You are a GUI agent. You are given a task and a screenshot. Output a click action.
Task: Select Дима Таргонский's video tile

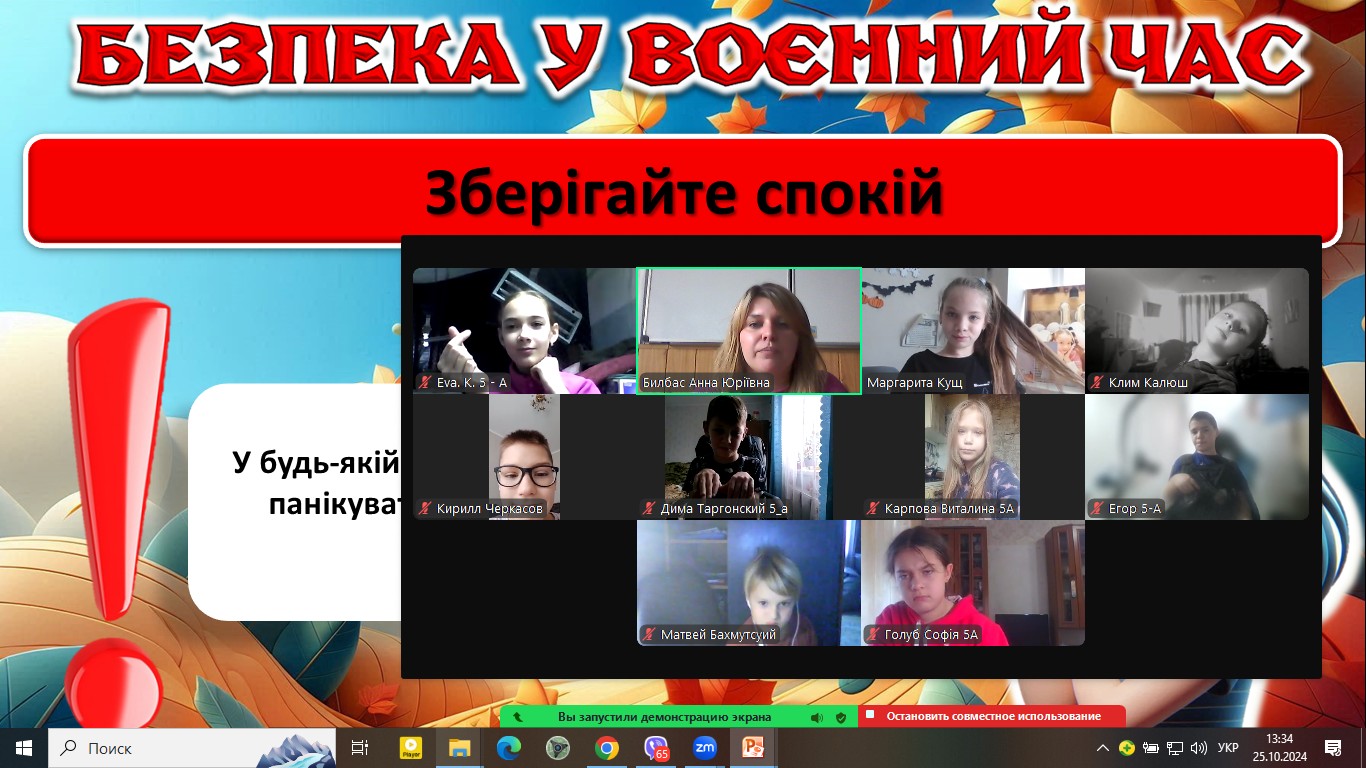[x=749, y=457]
